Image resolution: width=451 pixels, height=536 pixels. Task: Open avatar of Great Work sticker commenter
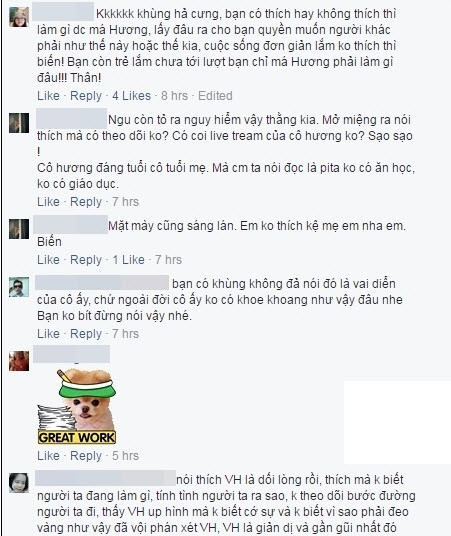19,361
